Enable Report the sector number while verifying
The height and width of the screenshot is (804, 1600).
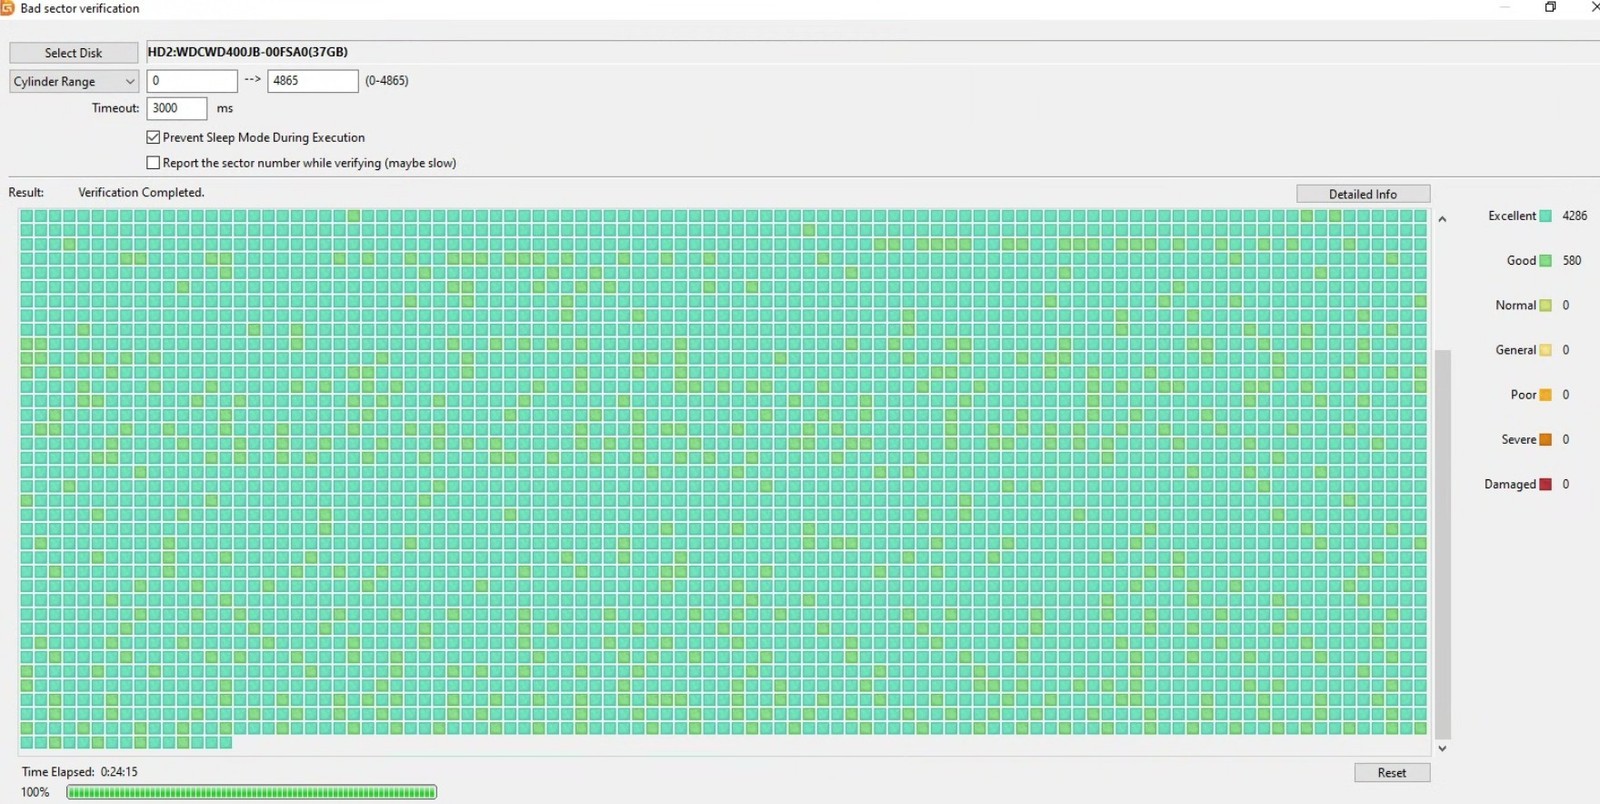coord(153,162)
